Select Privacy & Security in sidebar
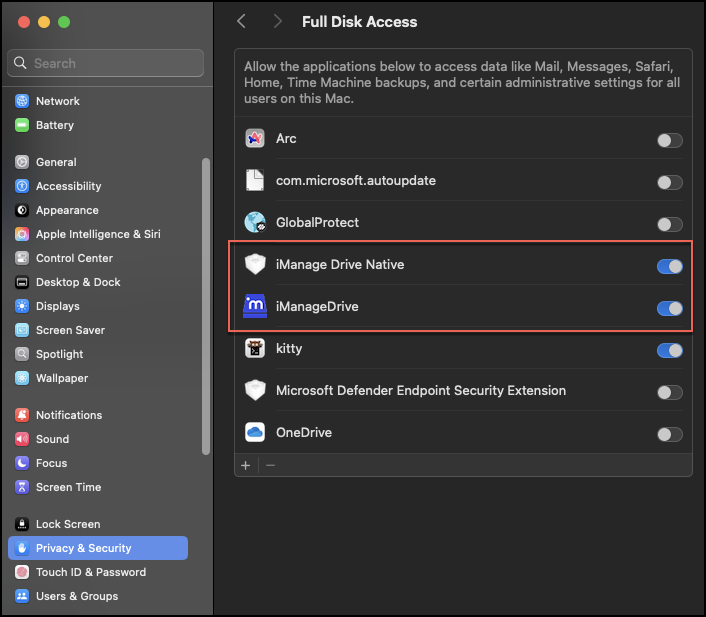This screenshot has width=706, height=617. click(x=83, y=548)
